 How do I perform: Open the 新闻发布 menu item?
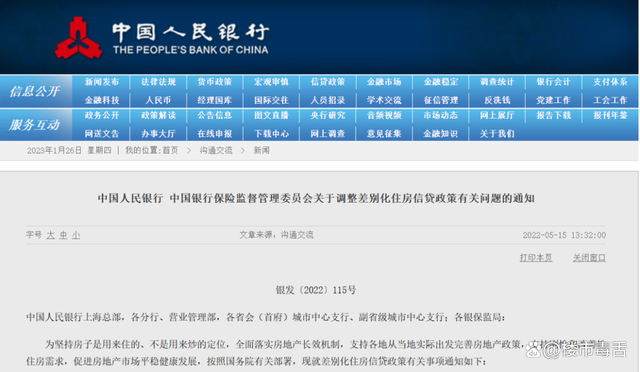point(102,82)
